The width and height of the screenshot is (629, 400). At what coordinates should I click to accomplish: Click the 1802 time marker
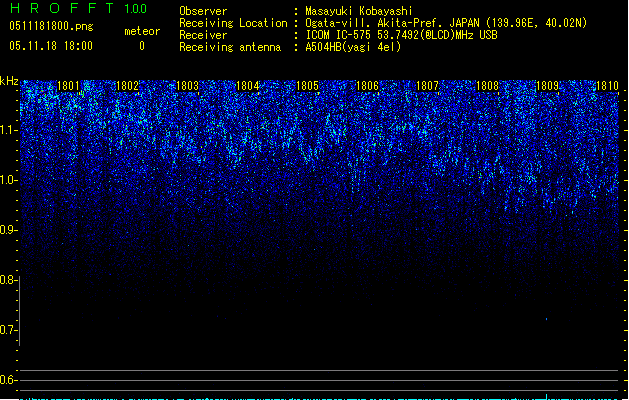pyautogui.click(x=127, y=86)
